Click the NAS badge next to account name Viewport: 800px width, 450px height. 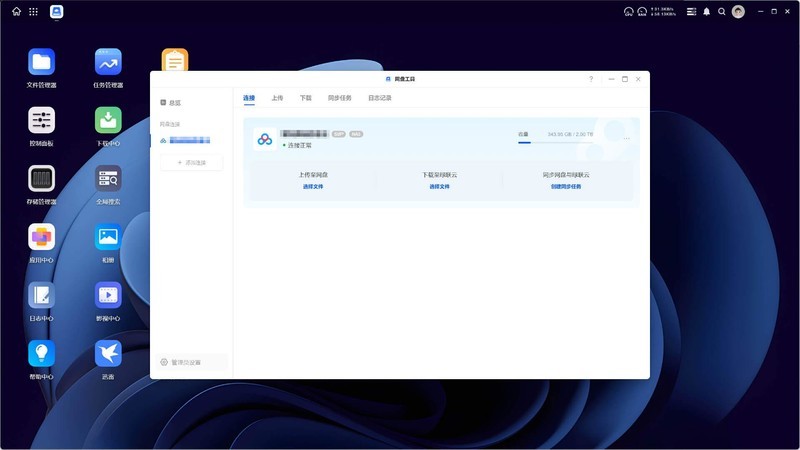[356, 134]
